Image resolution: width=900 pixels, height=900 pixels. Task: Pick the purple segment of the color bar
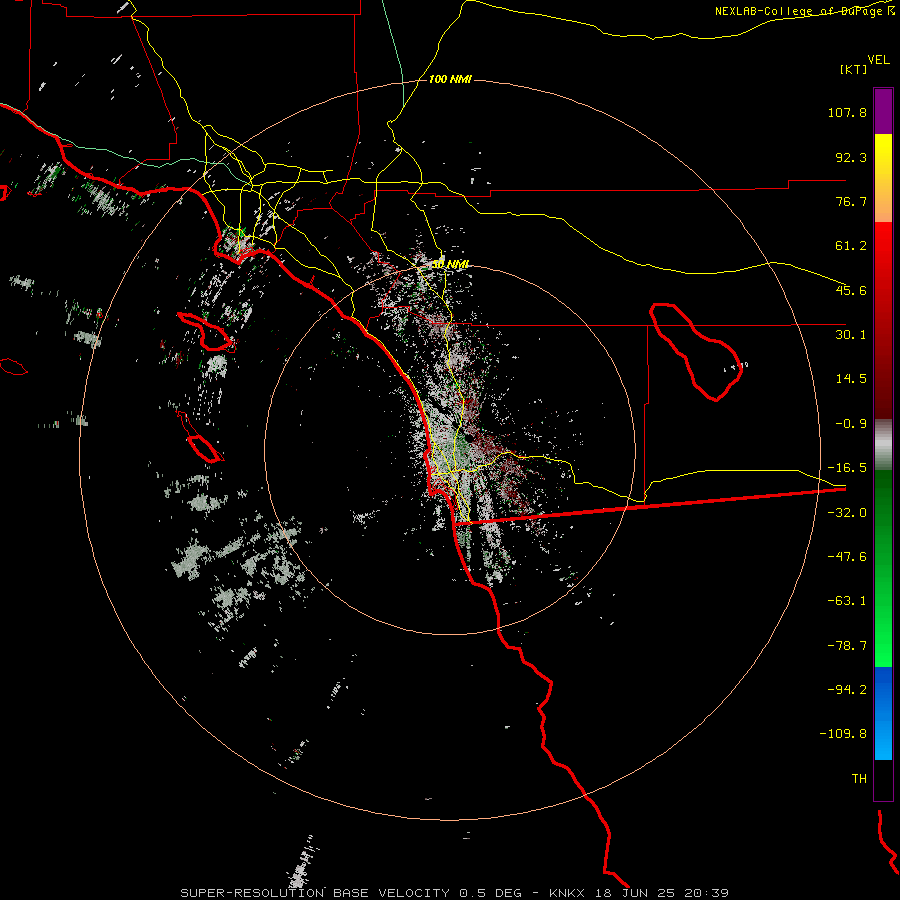click(x=883, y=111)
